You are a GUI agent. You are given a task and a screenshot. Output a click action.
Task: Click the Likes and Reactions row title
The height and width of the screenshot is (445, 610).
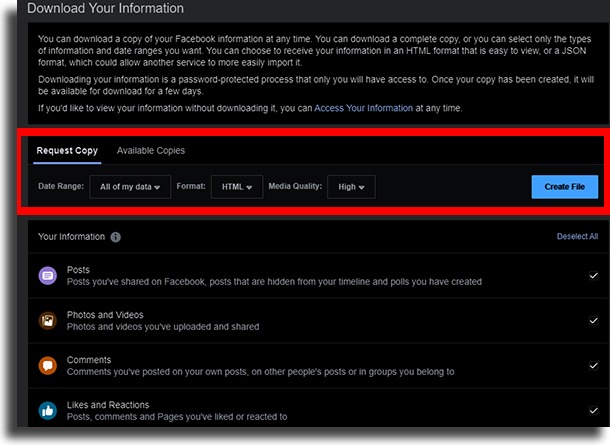[108, 405]
